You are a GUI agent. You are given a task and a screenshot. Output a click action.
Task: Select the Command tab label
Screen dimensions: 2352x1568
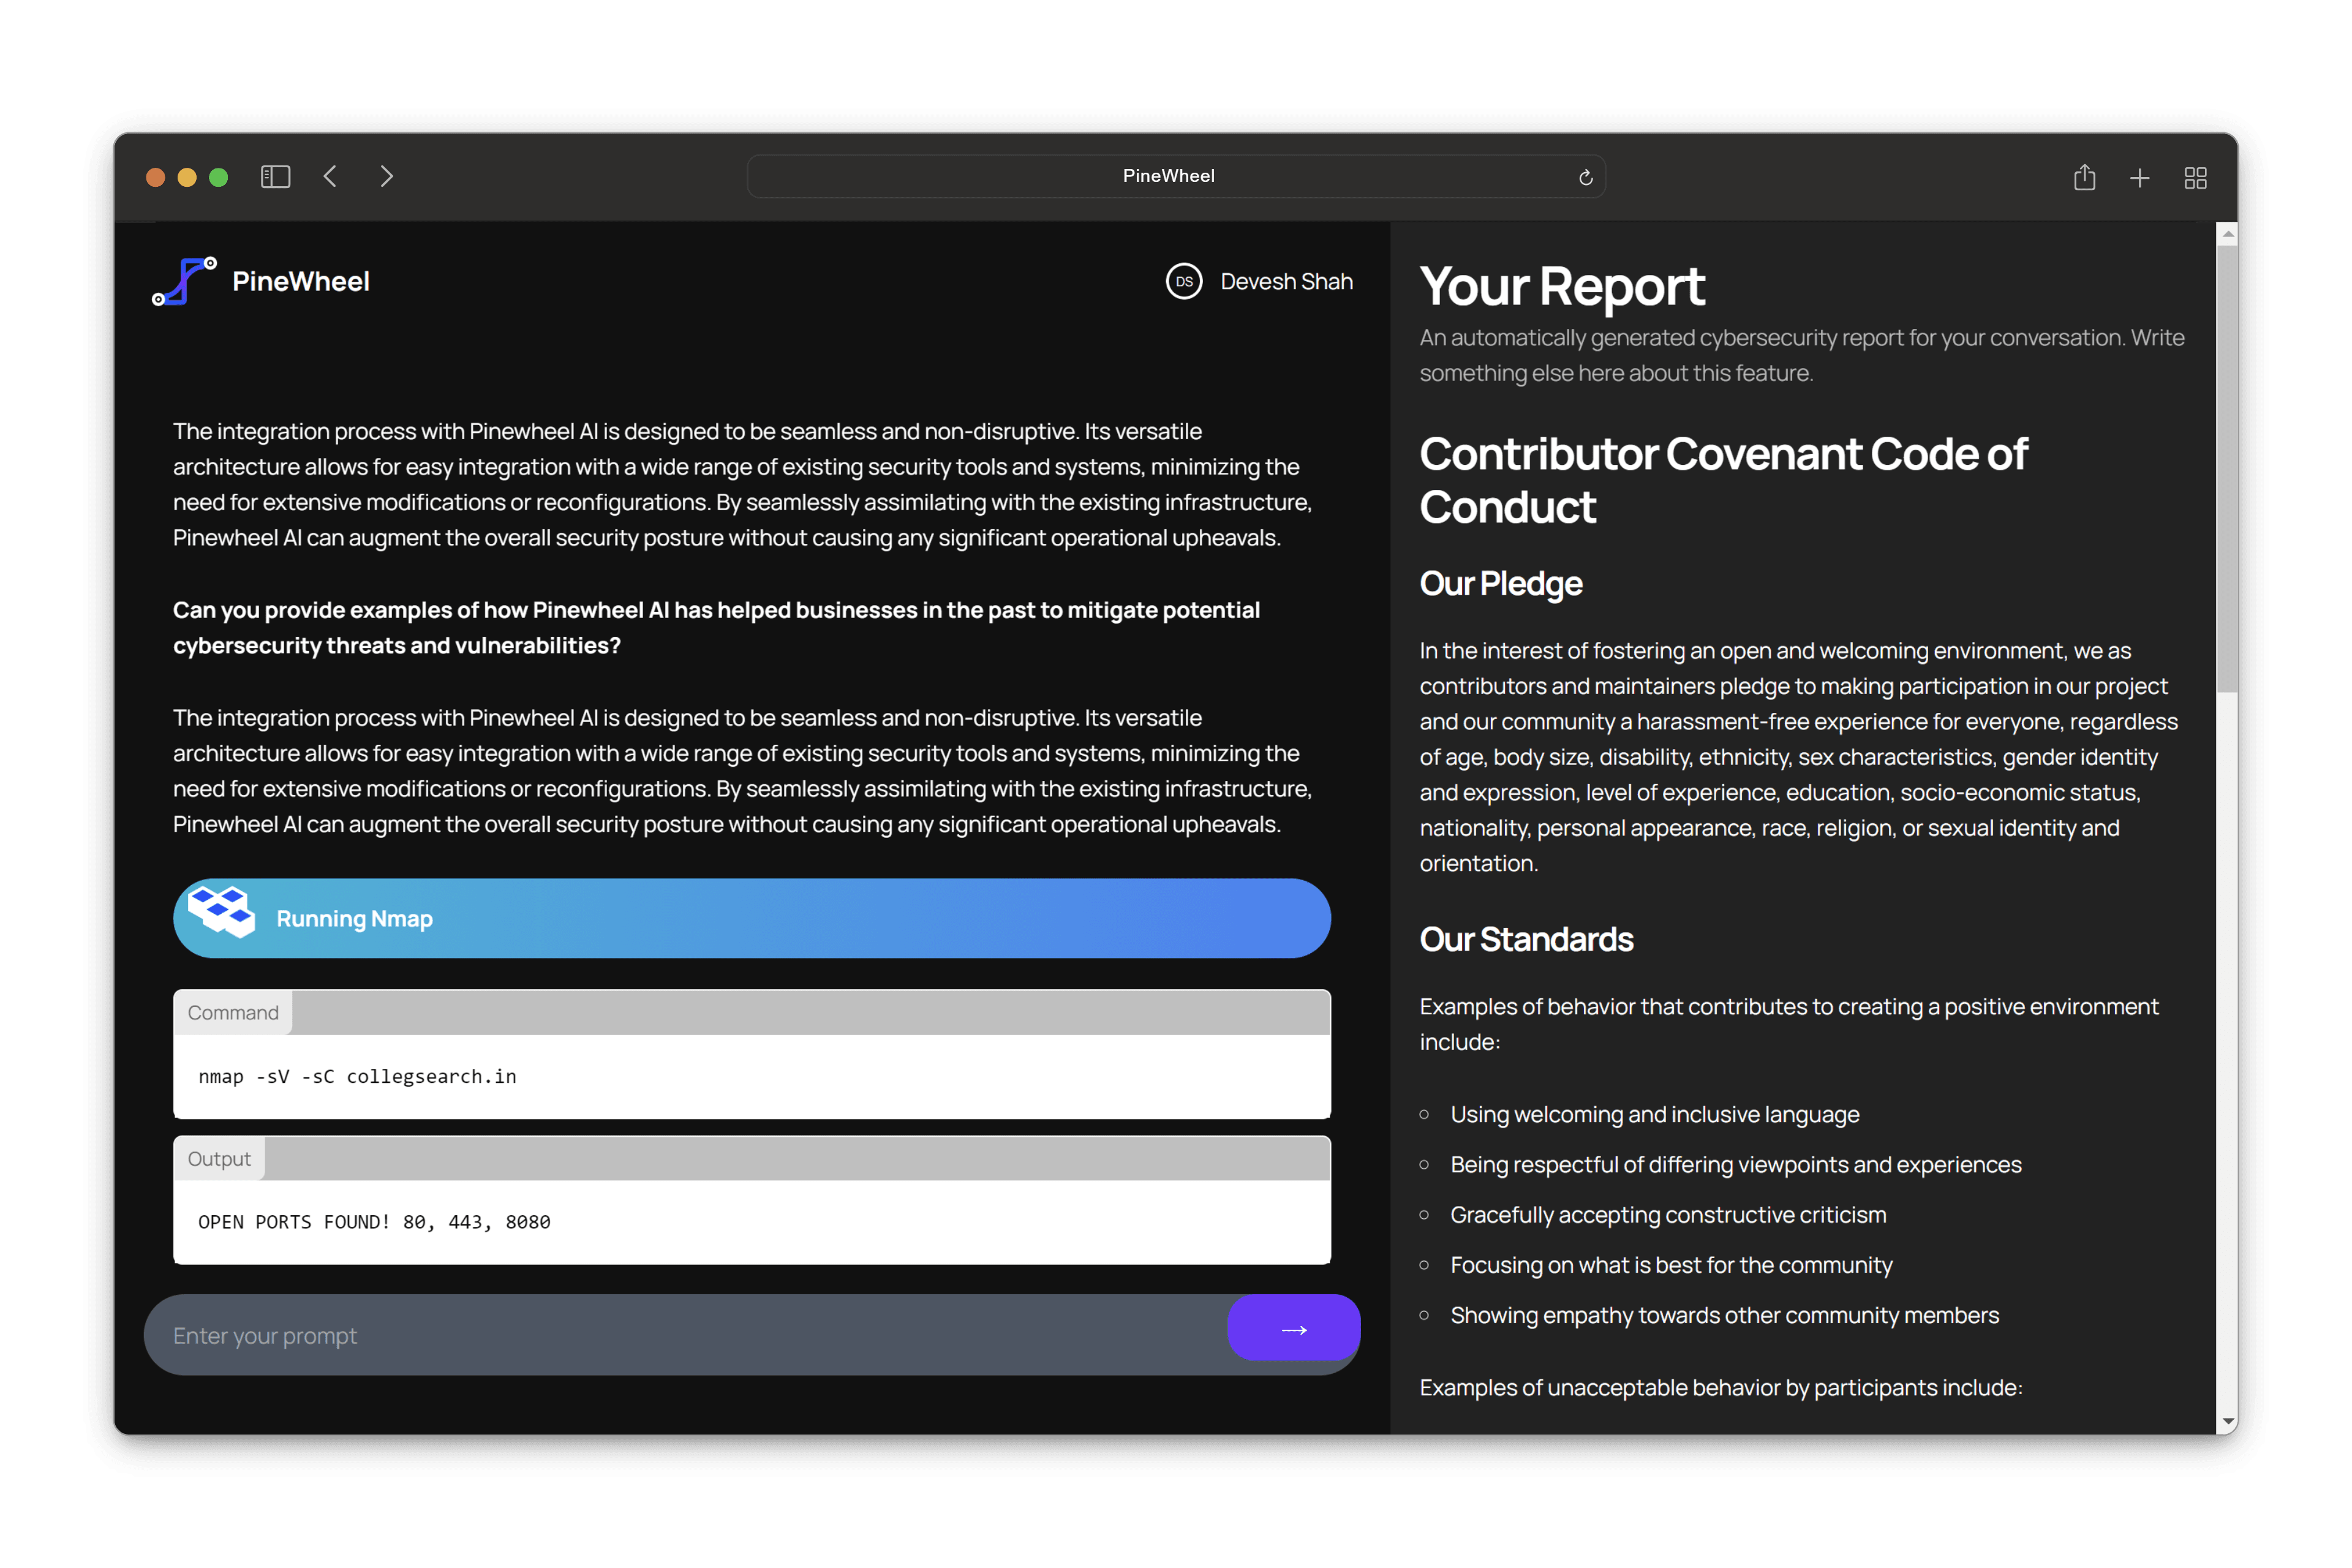point(233,1012)
